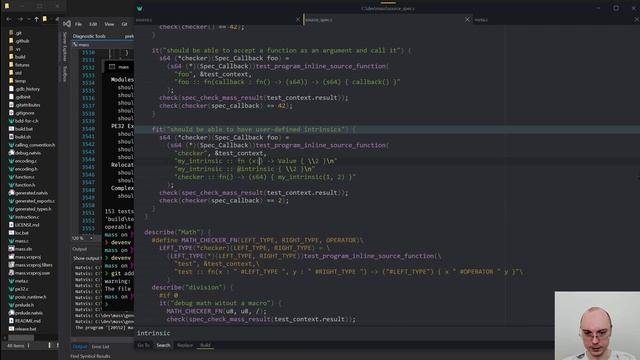Select the posix_runtime.h file
The image size is (640, 360).
pyautogui.click(x=27, y=297)
